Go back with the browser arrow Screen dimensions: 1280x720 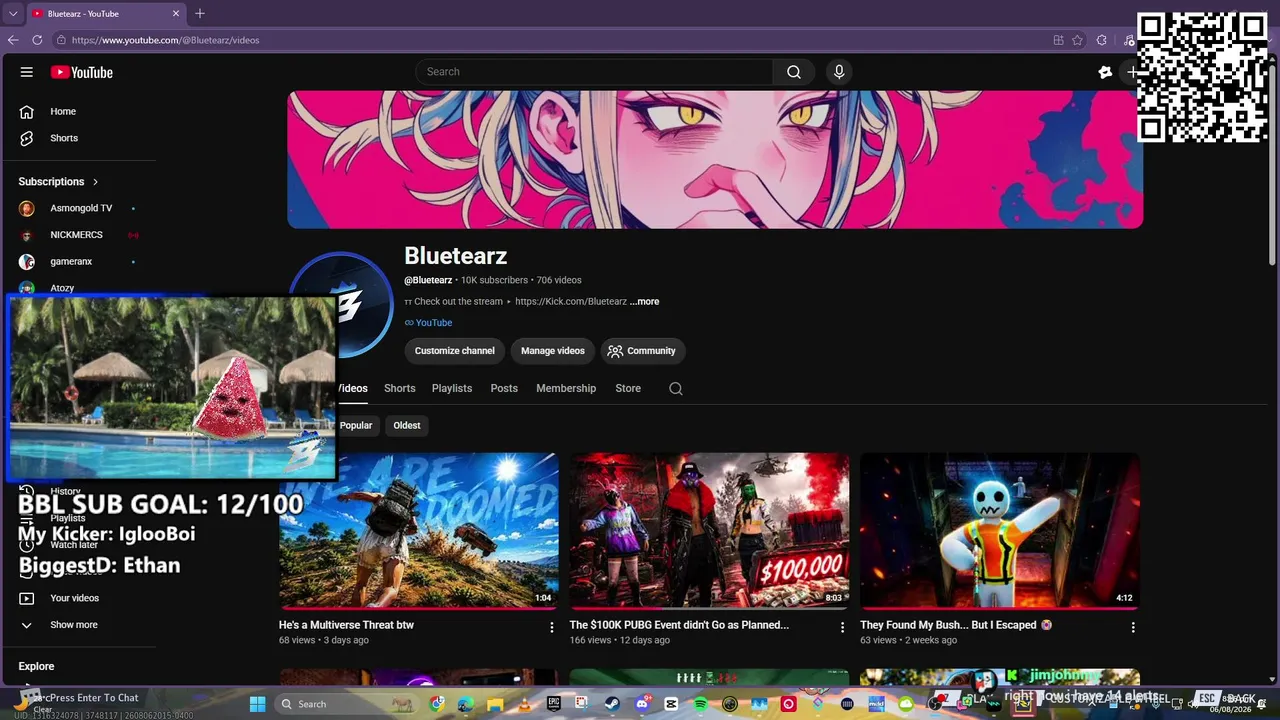click(x=13, y=40)
